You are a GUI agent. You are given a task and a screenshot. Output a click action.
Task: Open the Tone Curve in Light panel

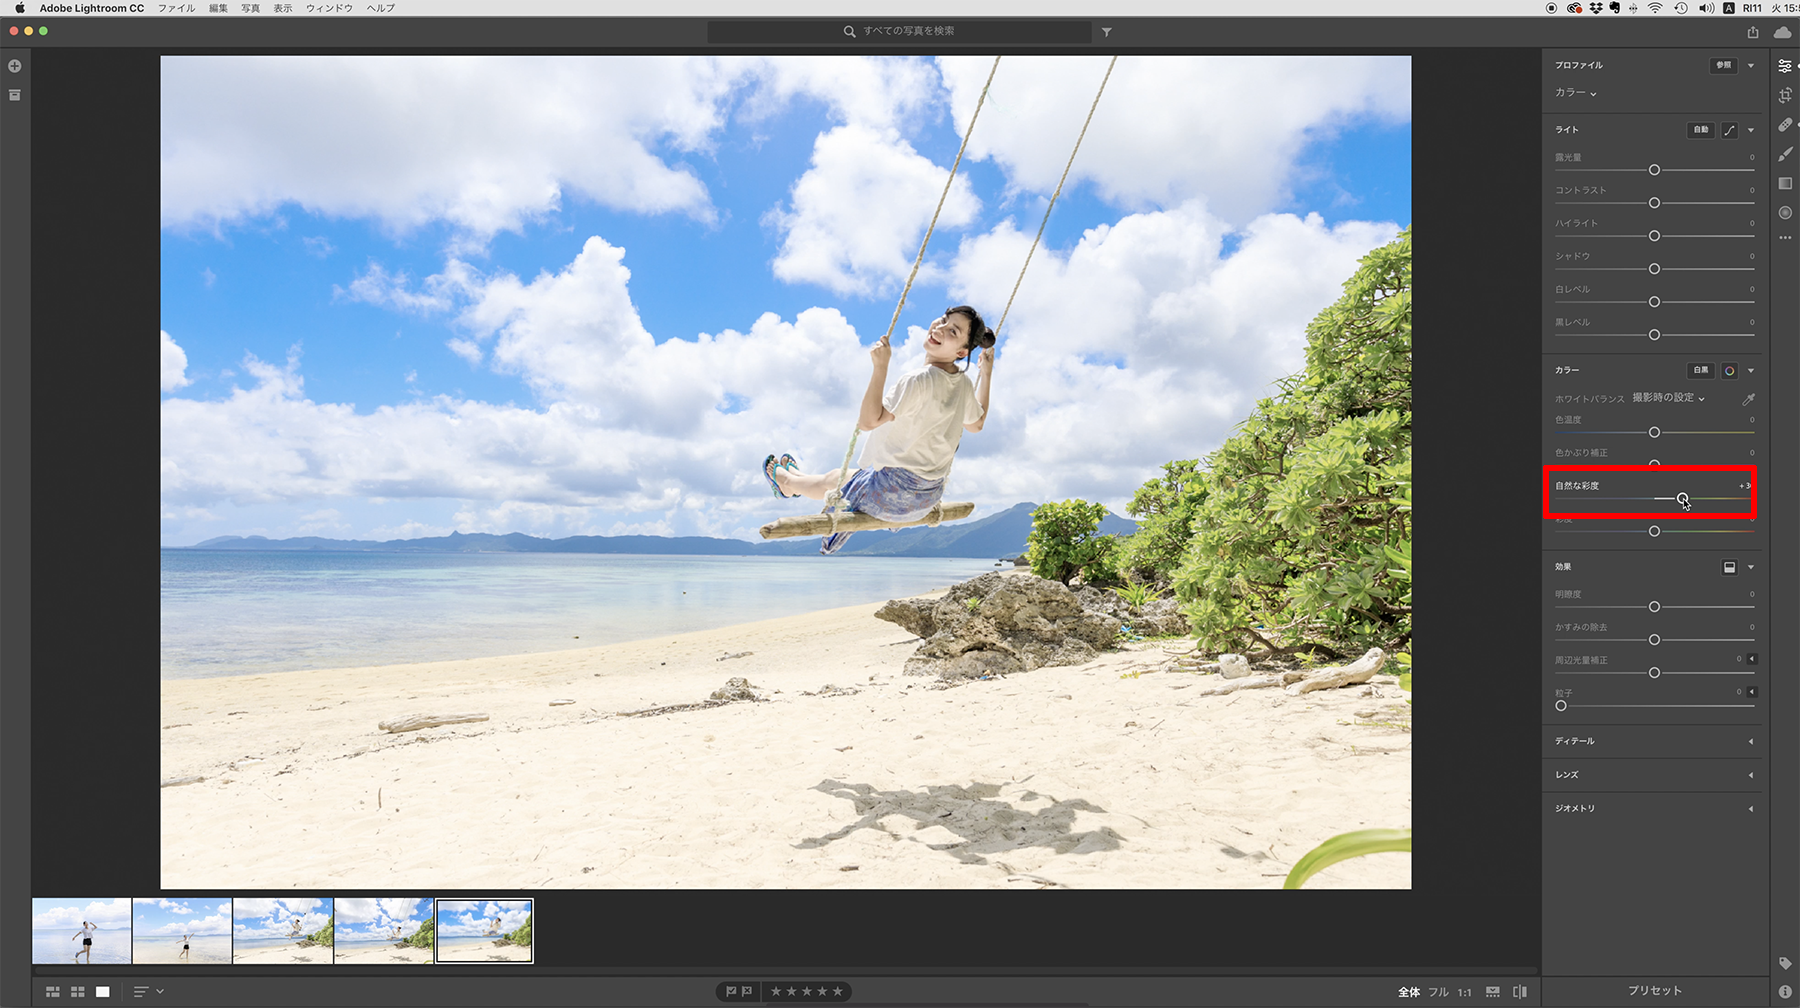[1729, 130]
